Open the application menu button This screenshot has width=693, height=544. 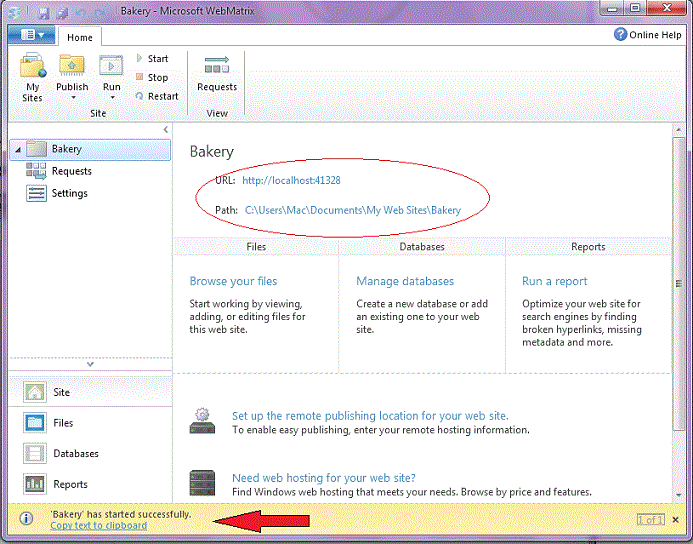tap(31, 35)
